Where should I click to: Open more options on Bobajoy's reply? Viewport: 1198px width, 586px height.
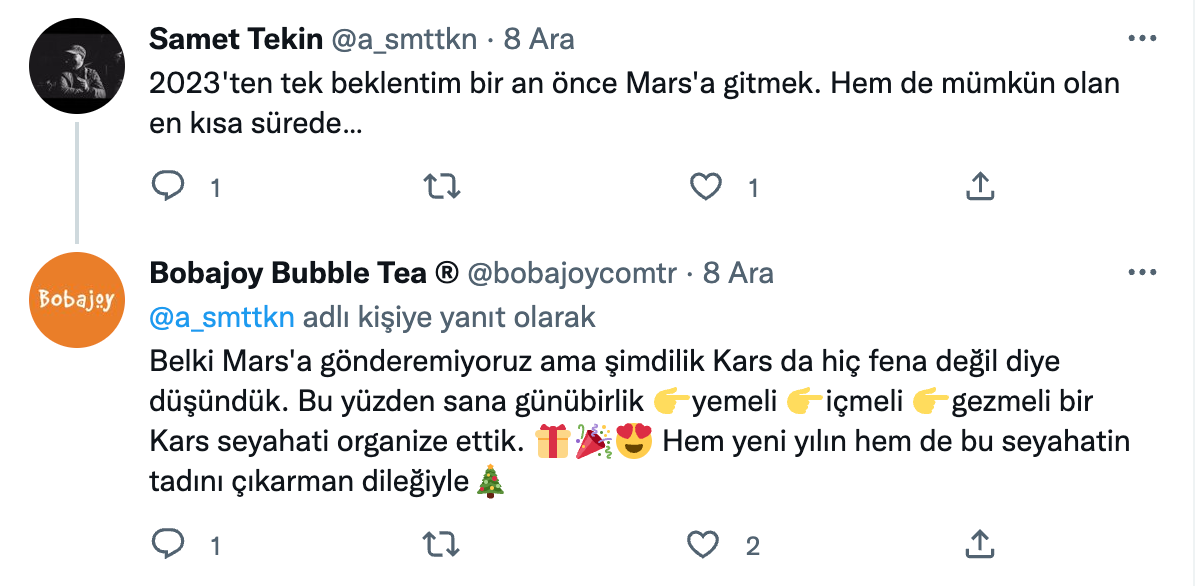[1142, 273]
